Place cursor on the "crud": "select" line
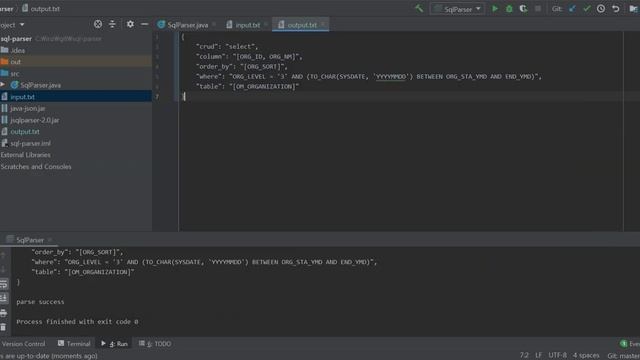The image size is (640, 360). click(x=227, y=47)
